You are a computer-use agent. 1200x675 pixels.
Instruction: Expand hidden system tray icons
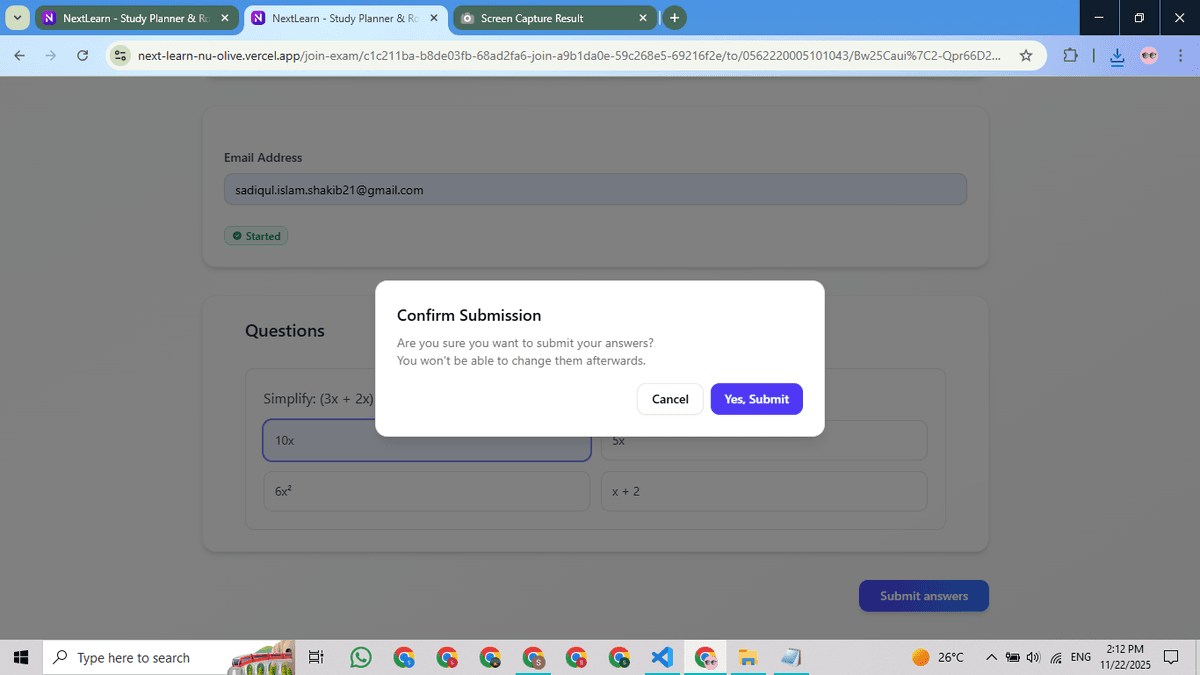tap(991, 657)
